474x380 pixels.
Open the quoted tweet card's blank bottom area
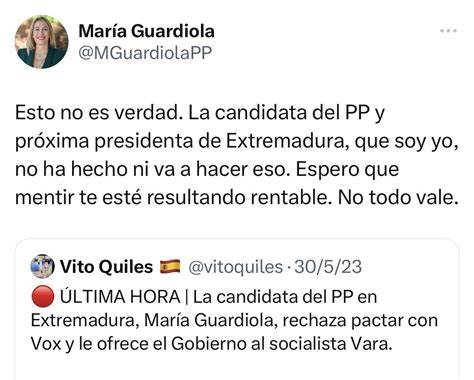pyautogui.click(x=237, y=367)
